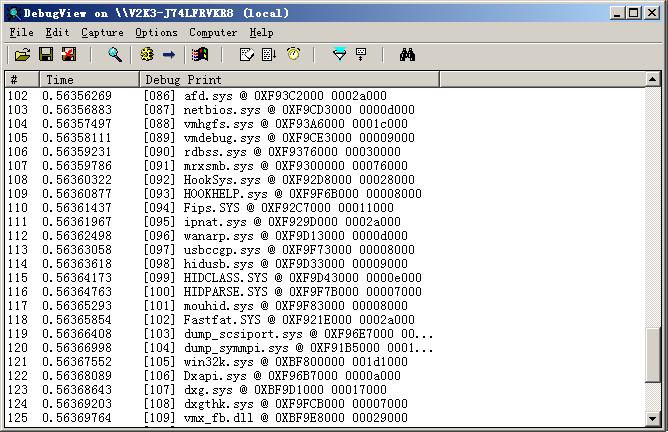Toggle the Pass-Through blue arrow icon
This screenshot has height=432, width=668.
pyautogui.click(x=169, y=55)
